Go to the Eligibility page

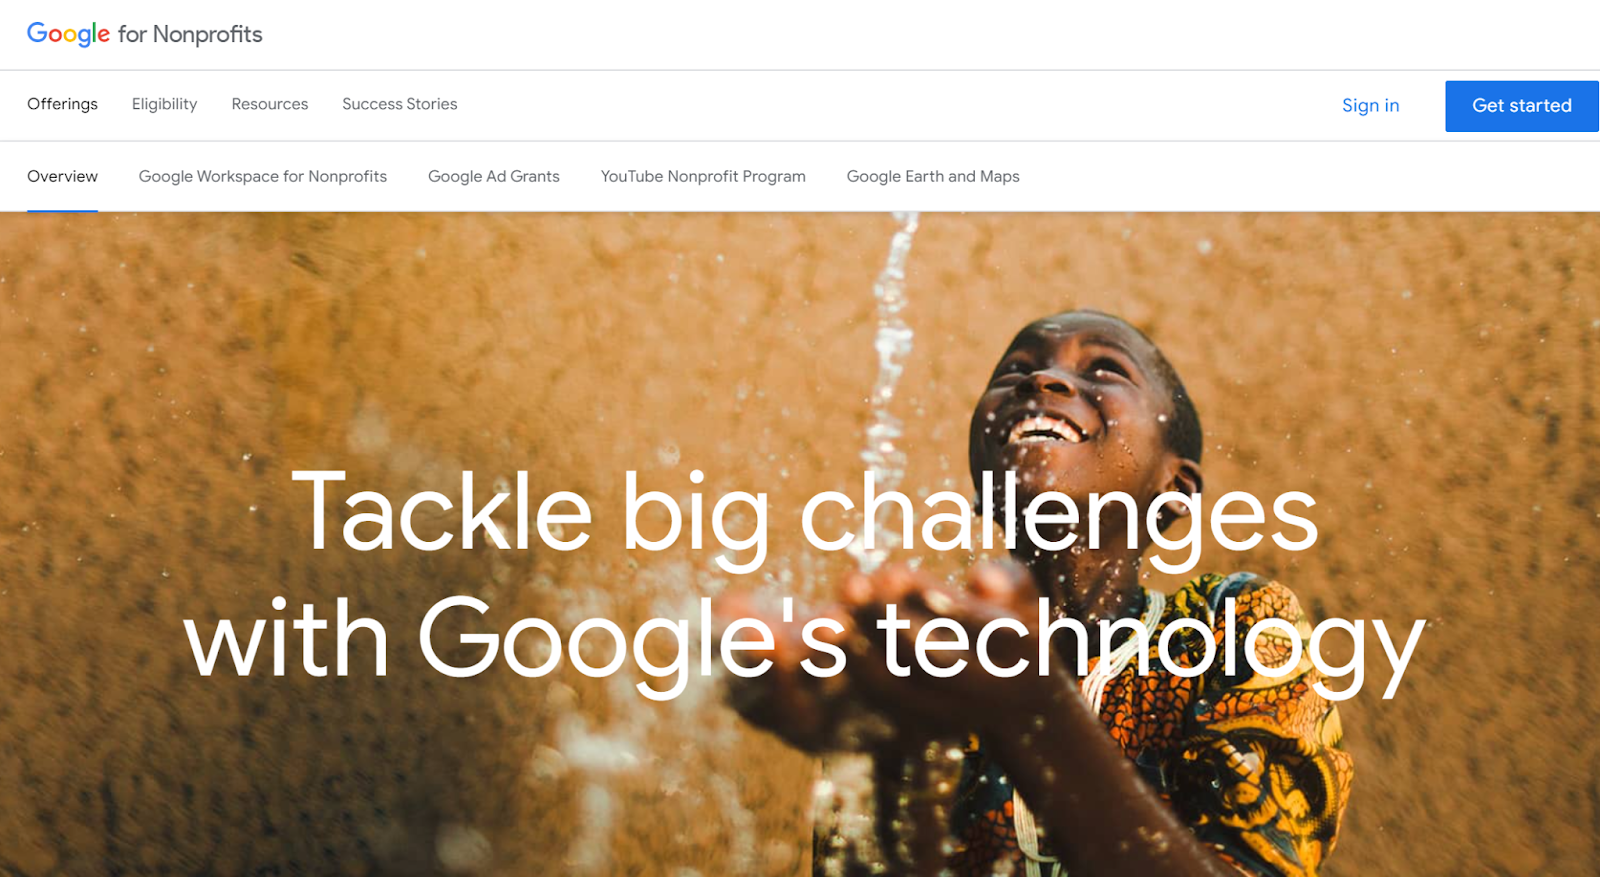tap(164, 104)
